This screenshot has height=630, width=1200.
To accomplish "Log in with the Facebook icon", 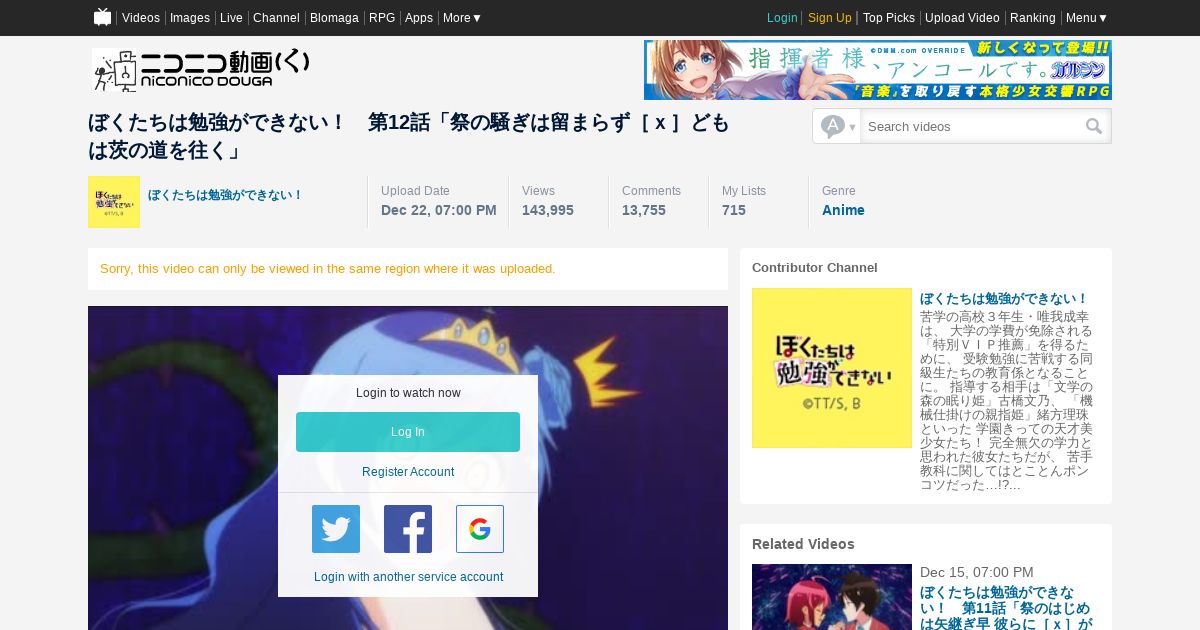I will point(408,529).
